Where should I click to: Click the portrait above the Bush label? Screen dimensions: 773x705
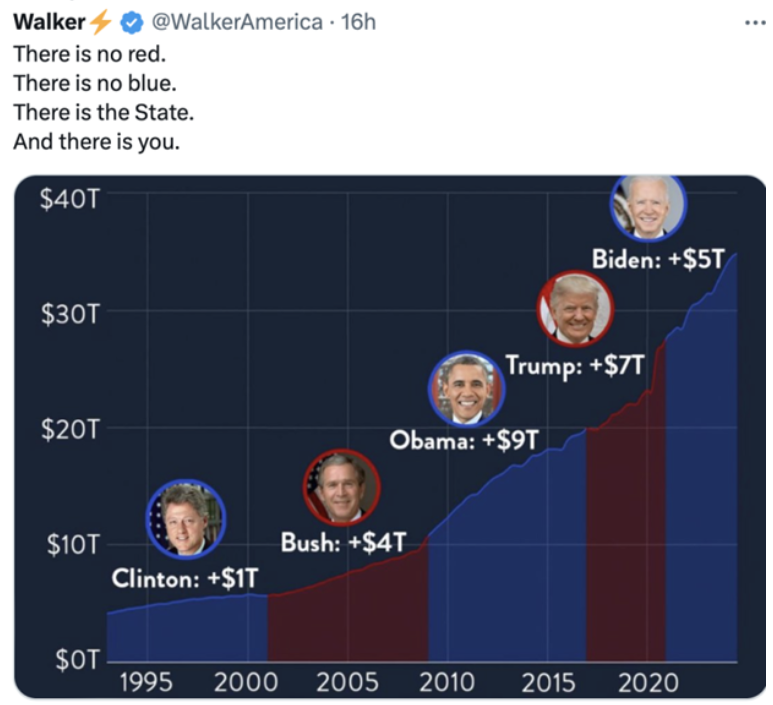point(342,487)
